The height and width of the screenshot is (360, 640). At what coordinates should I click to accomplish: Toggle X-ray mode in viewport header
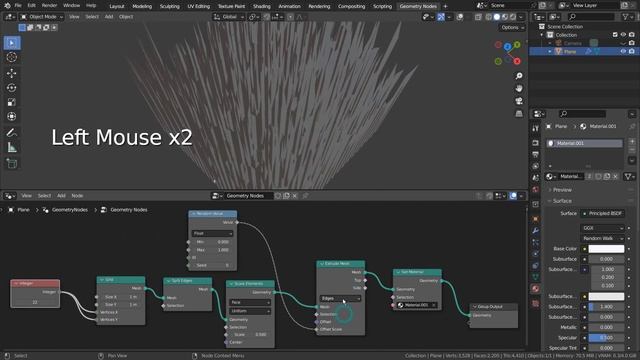478,17
